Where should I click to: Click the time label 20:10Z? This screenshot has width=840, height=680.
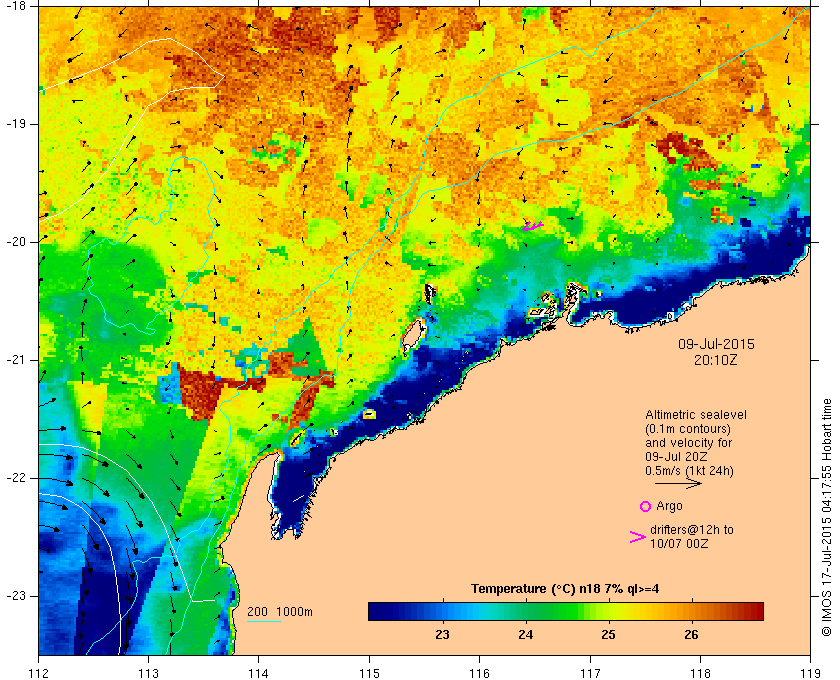pos(715,360)
